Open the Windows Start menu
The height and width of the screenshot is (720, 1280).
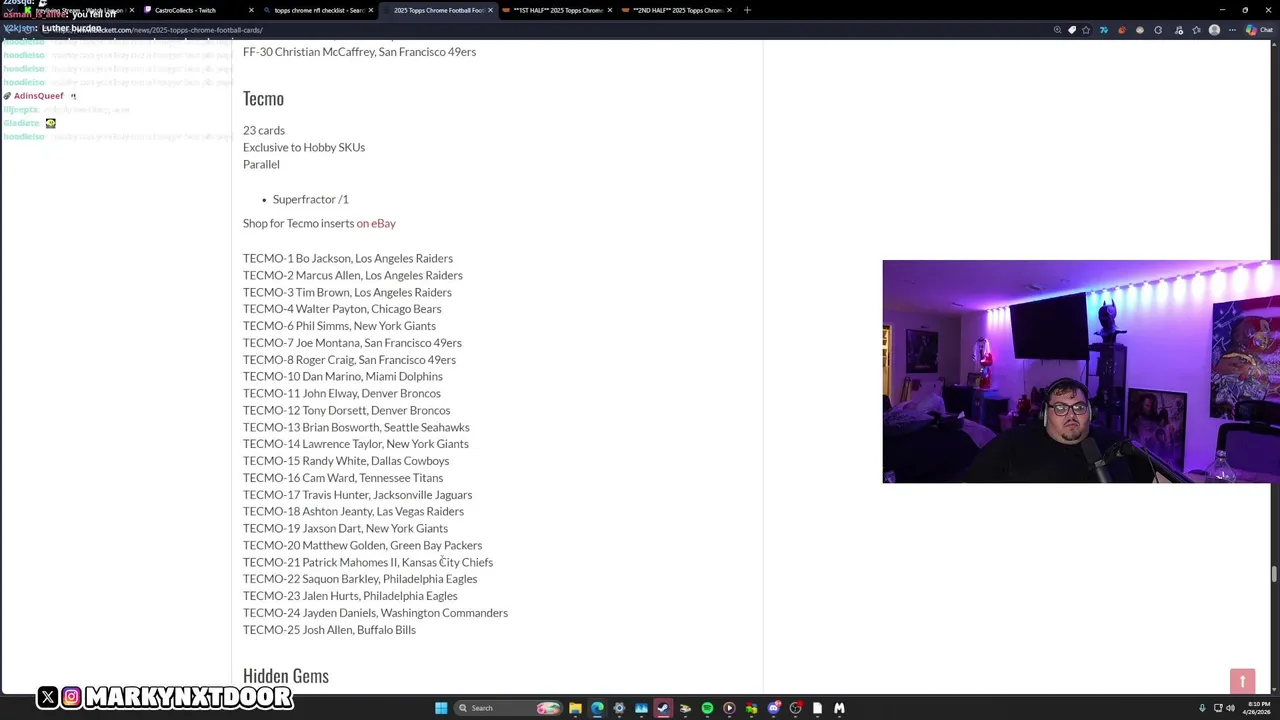tap(441, 708)
